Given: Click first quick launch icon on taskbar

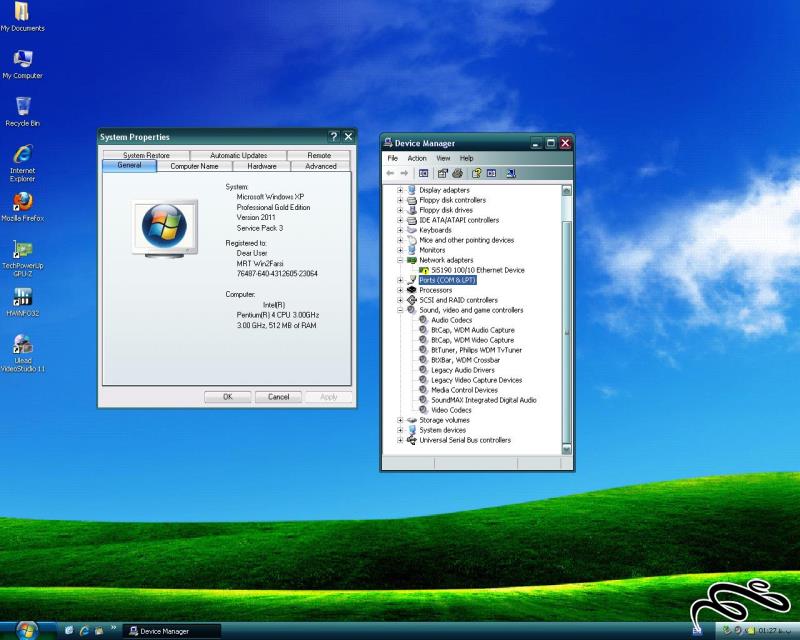Looking at the screenshot, I should pyautogui.click(x=69, y=631).
